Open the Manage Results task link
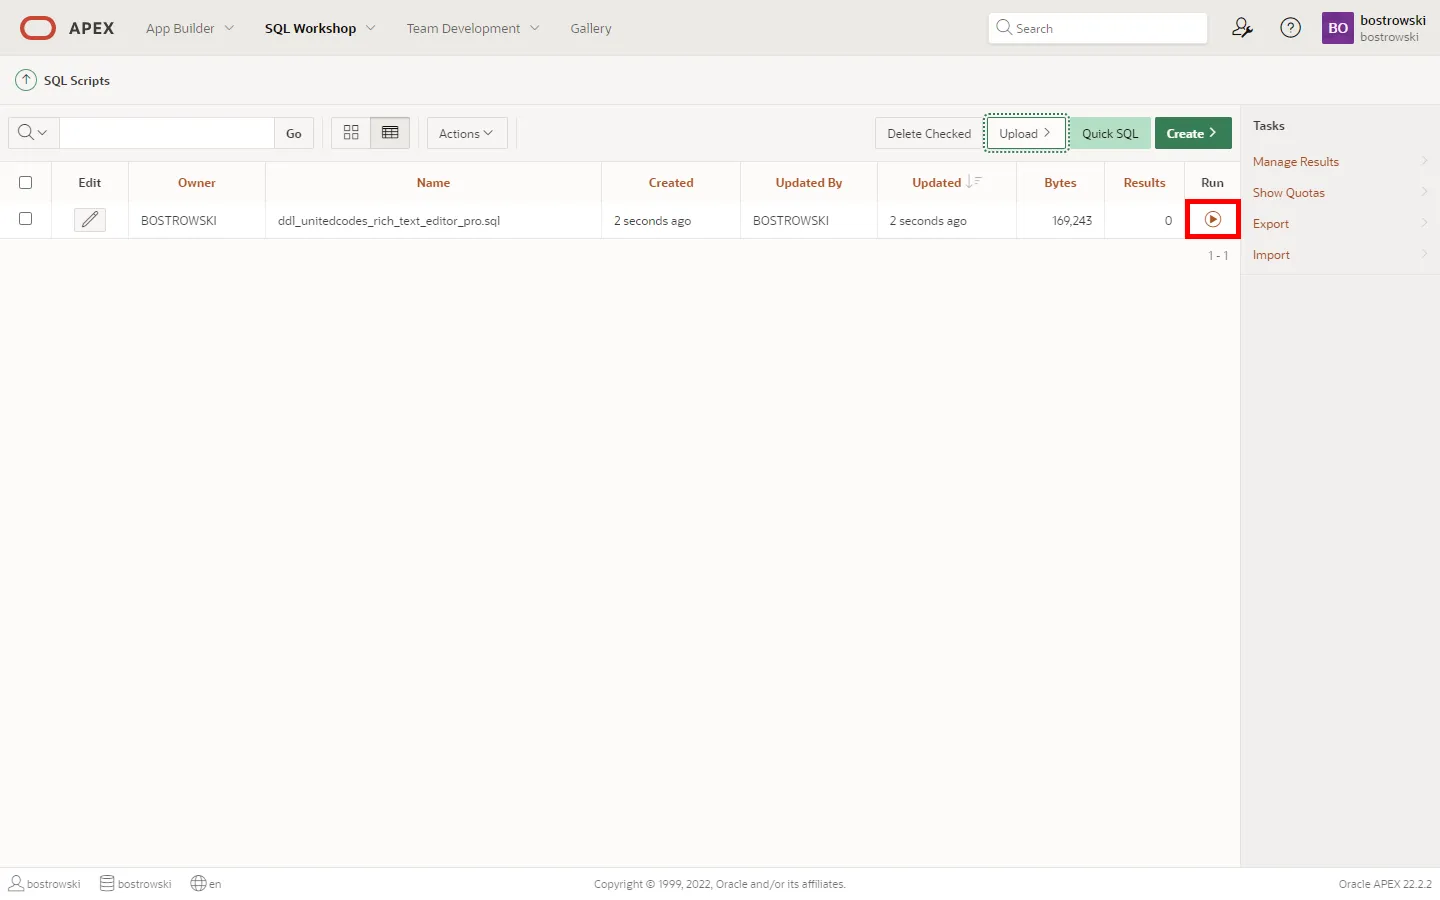Image resolution: width=1440 pixels, height=900 pixels. pyautogui.click(x=1295, y=162)
